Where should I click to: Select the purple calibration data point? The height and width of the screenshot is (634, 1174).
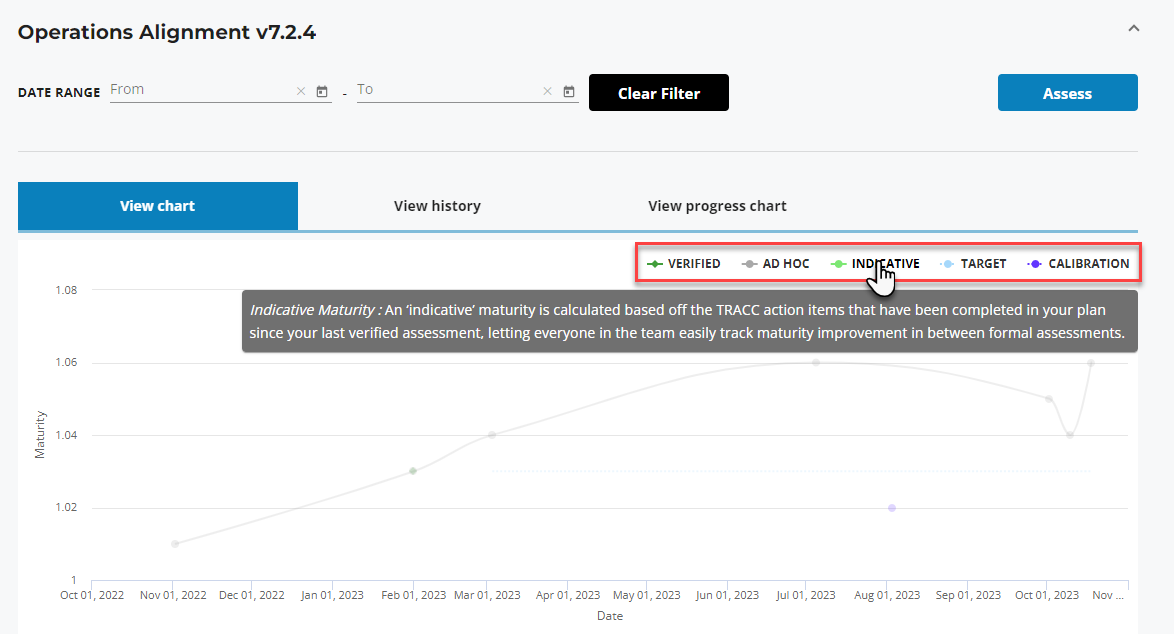(892, 508)
